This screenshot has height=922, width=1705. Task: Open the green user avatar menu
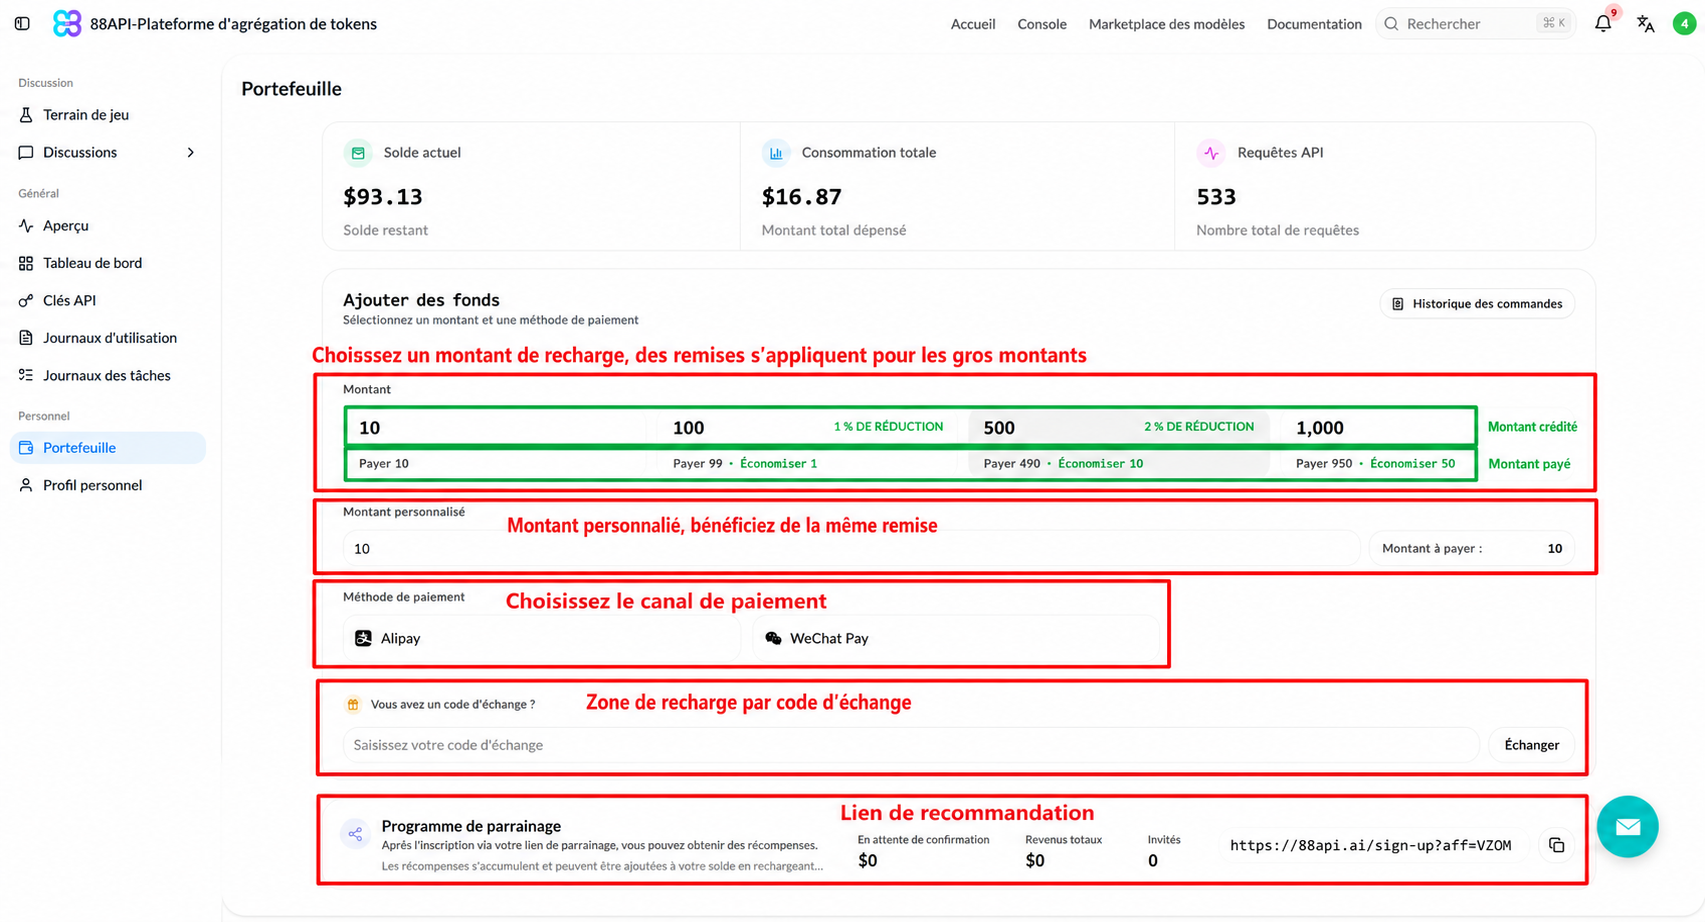click(1684, 23)
